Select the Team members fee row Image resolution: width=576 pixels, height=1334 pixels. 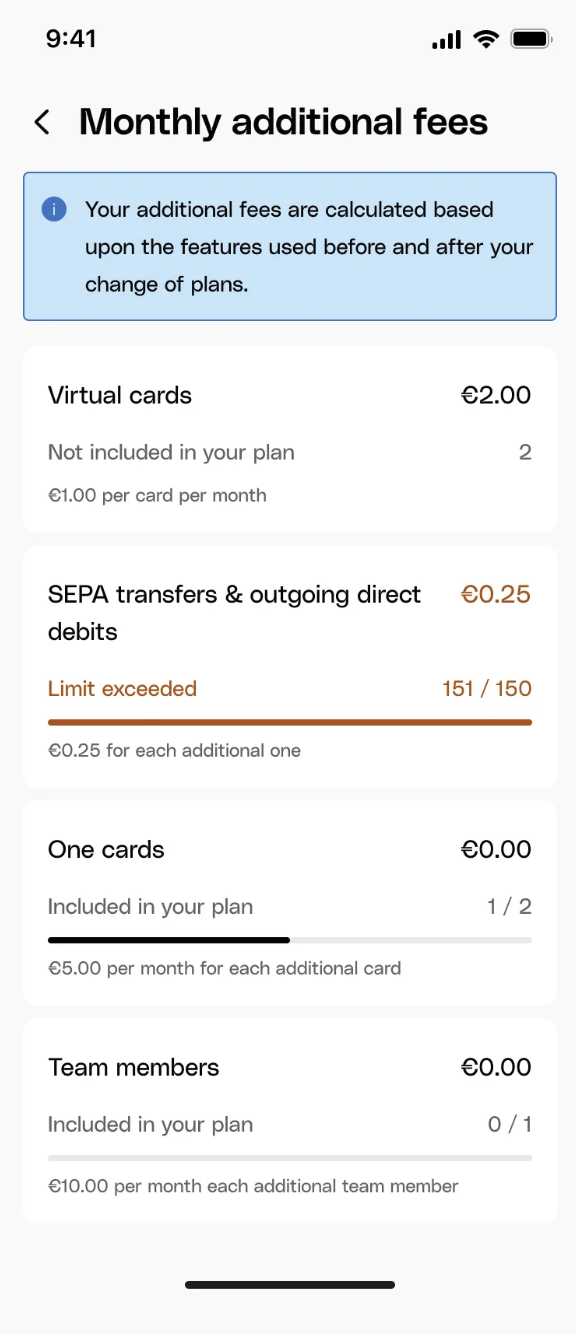(x=290, y=1121)
